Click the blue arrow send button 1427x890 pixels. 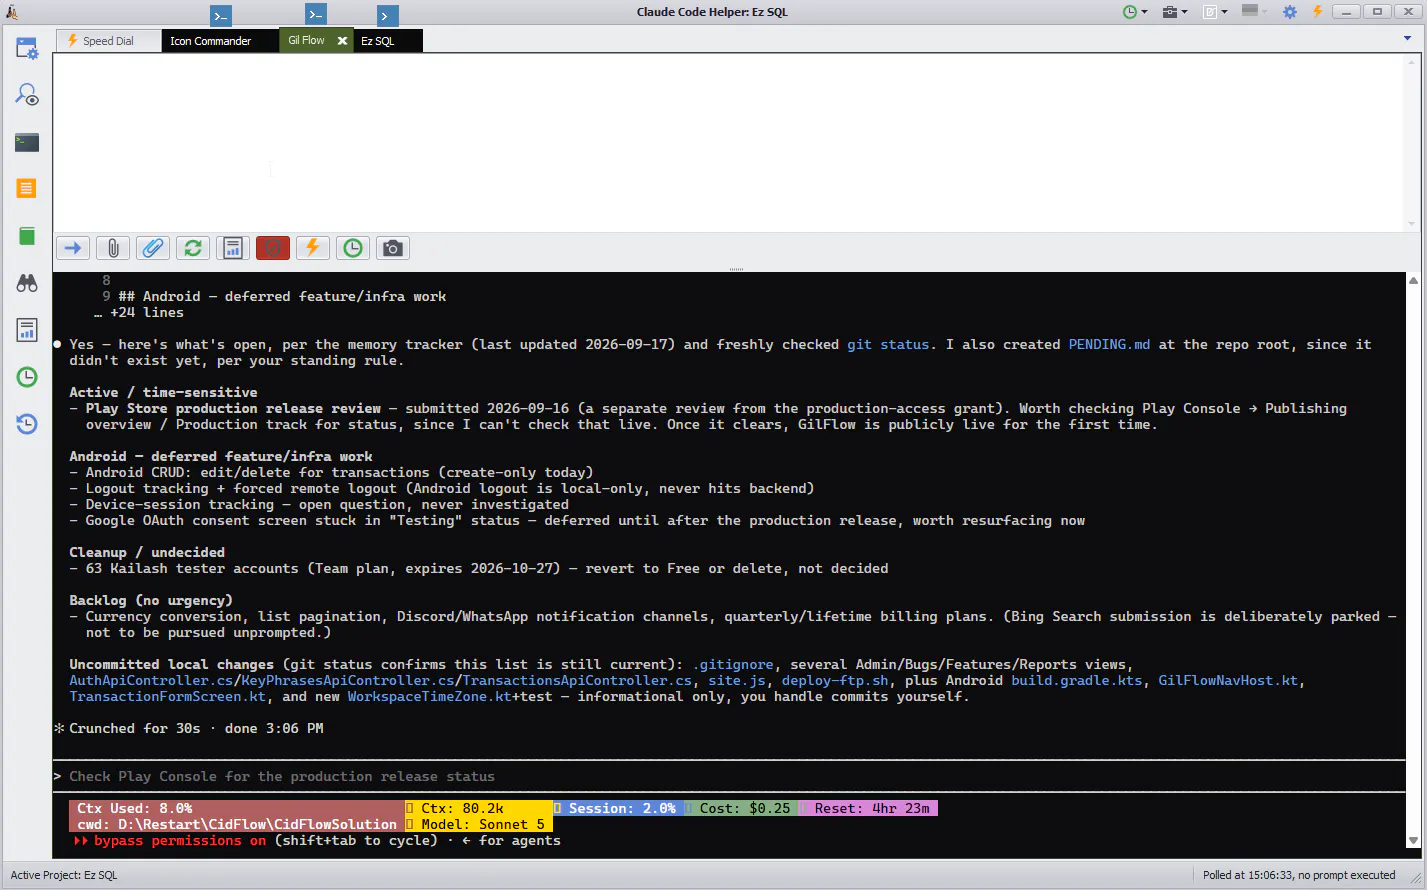coord(73,248)
